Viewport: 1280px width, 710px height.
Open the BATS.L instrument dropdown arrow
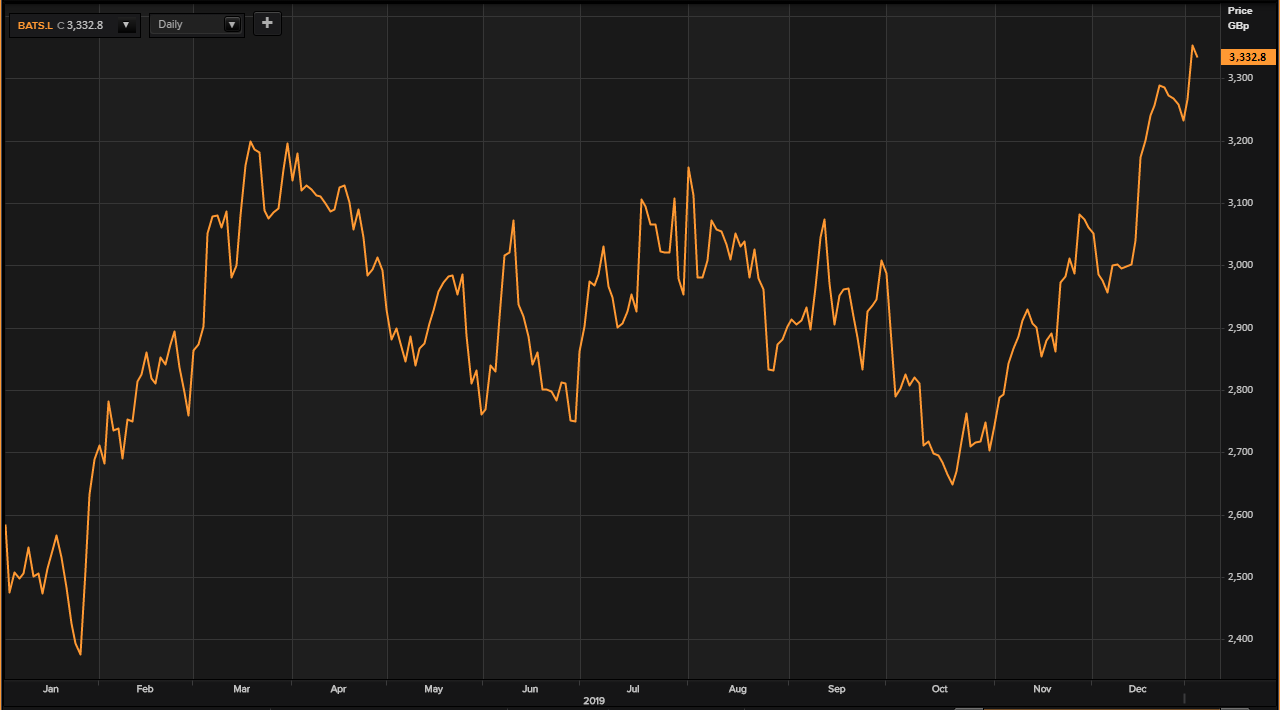pos(126,25)
